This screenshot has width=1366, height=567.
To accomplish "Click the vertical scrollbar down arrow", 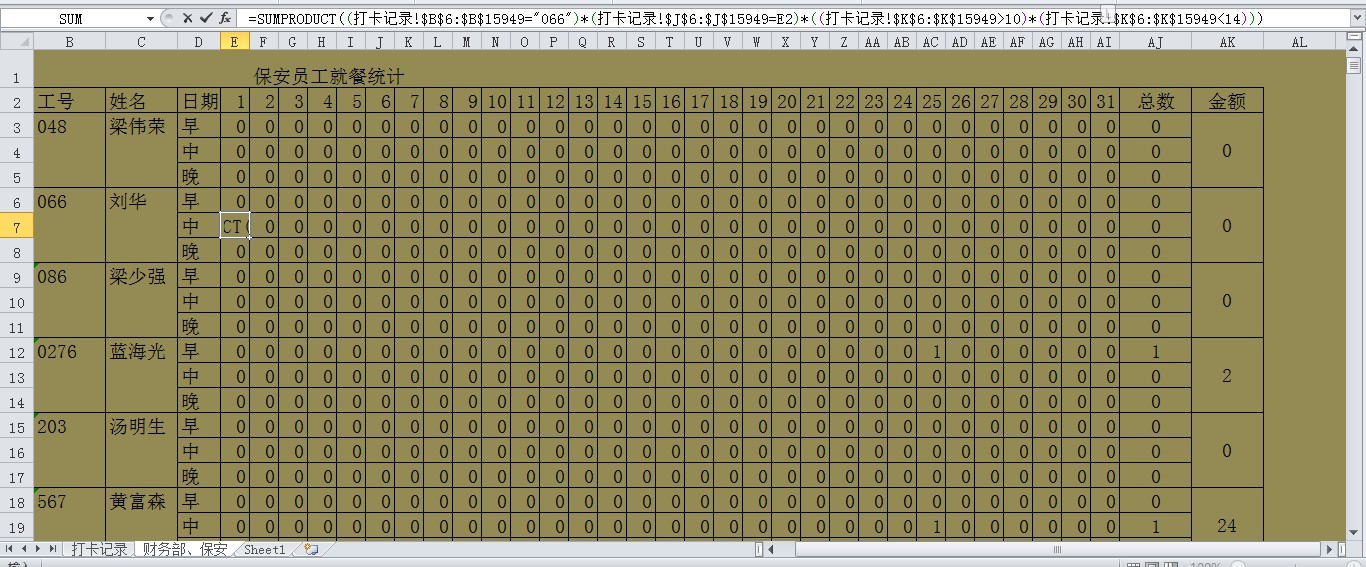I will (1355, 531).
